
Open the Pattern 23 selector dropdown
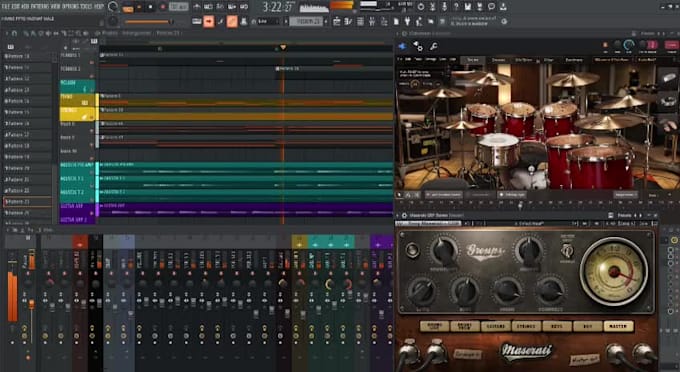(x=306, y=22)
